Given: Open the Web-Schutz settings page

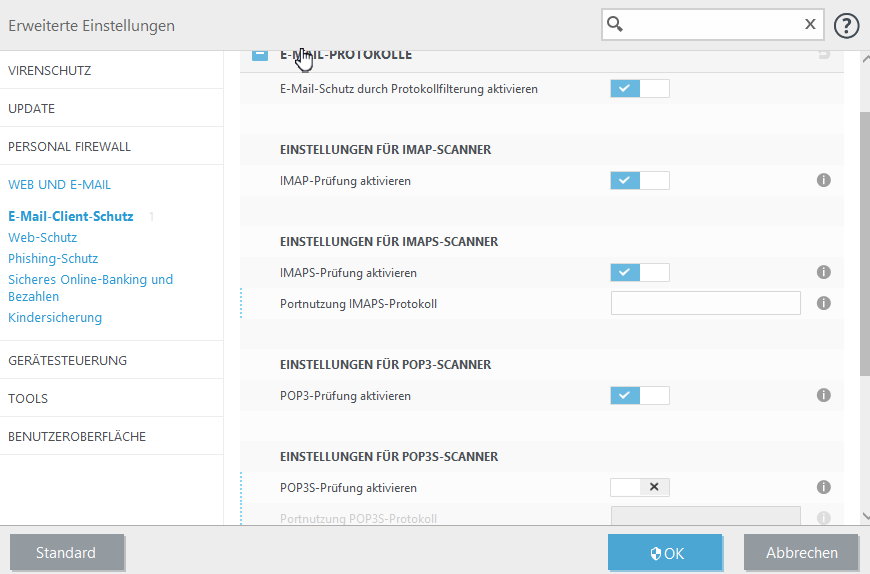Looking at the screenshot, I should pos(42,238).
